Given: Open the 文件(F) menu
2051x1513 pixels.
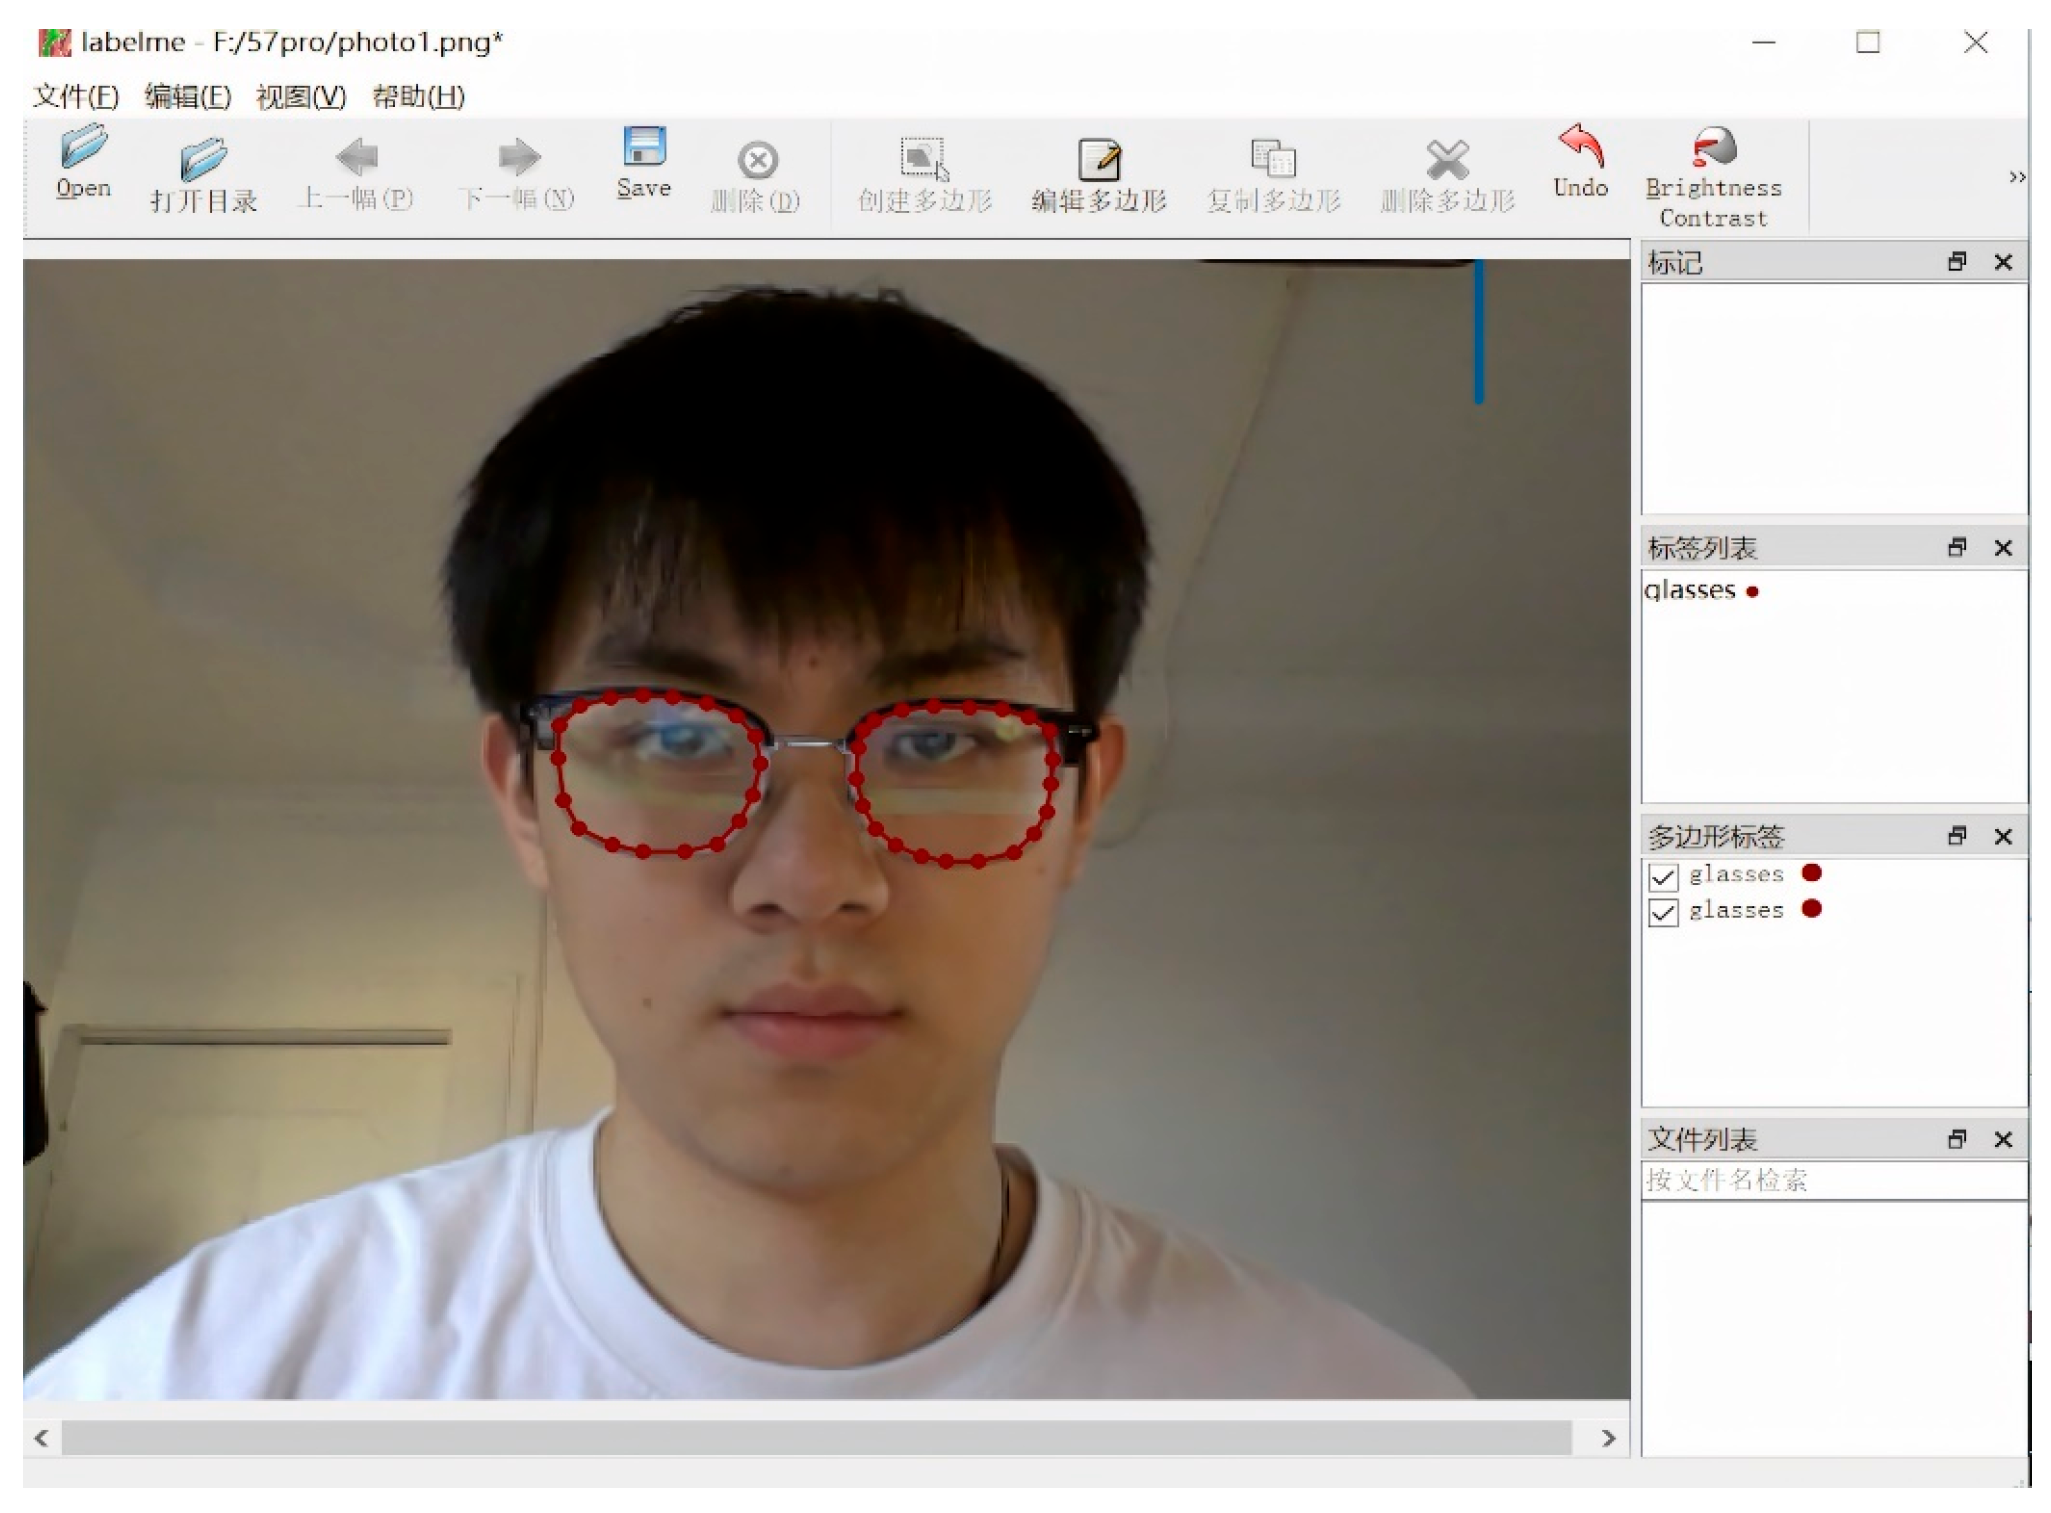Looking at the screenshot, I should click(76, 97).
